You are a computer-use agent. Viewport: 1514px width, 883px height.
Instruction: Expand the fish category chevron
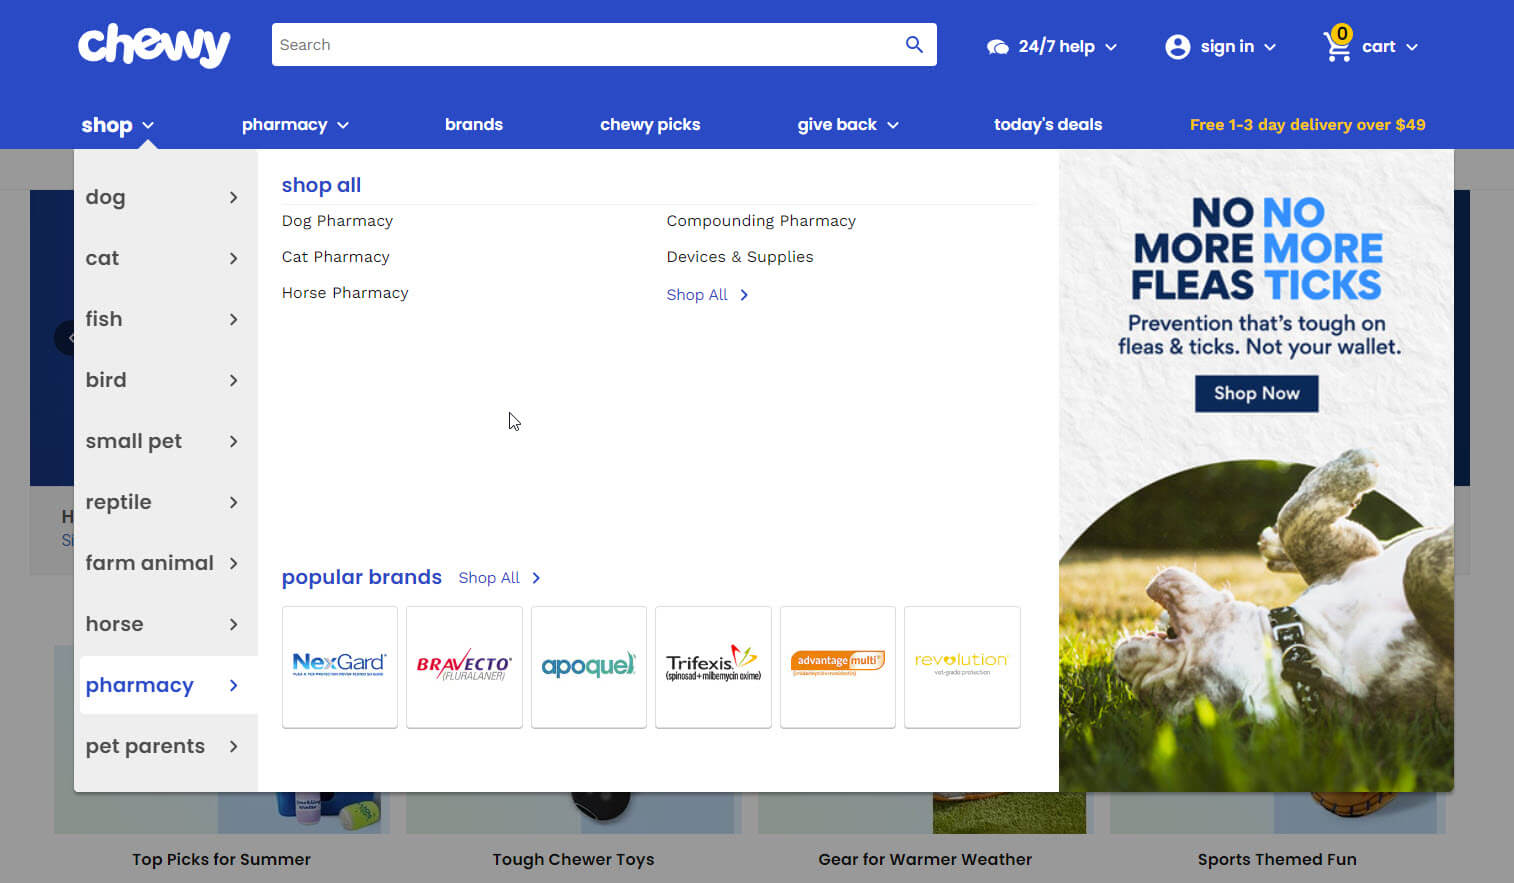click(233, 320)
